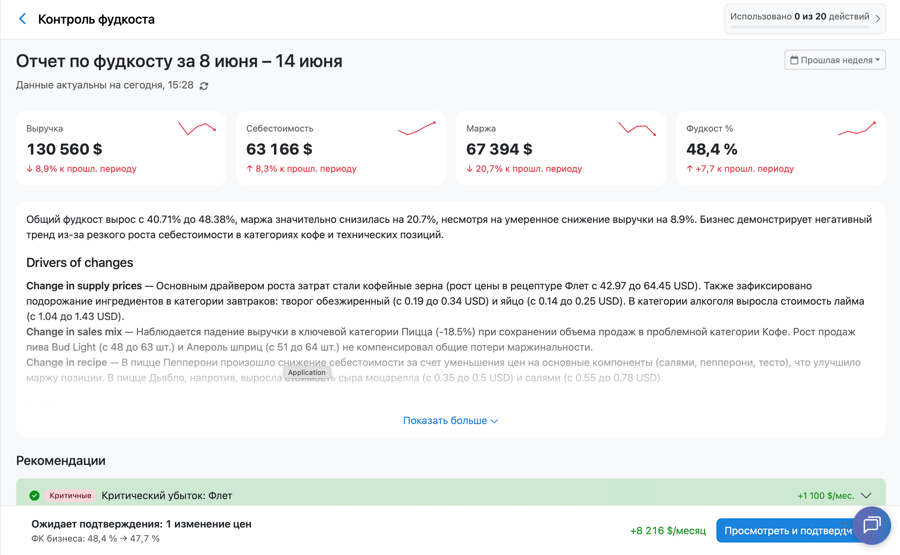Click the ФК бизнеса 48,4 % → 47,7 % line

[95, 538]
